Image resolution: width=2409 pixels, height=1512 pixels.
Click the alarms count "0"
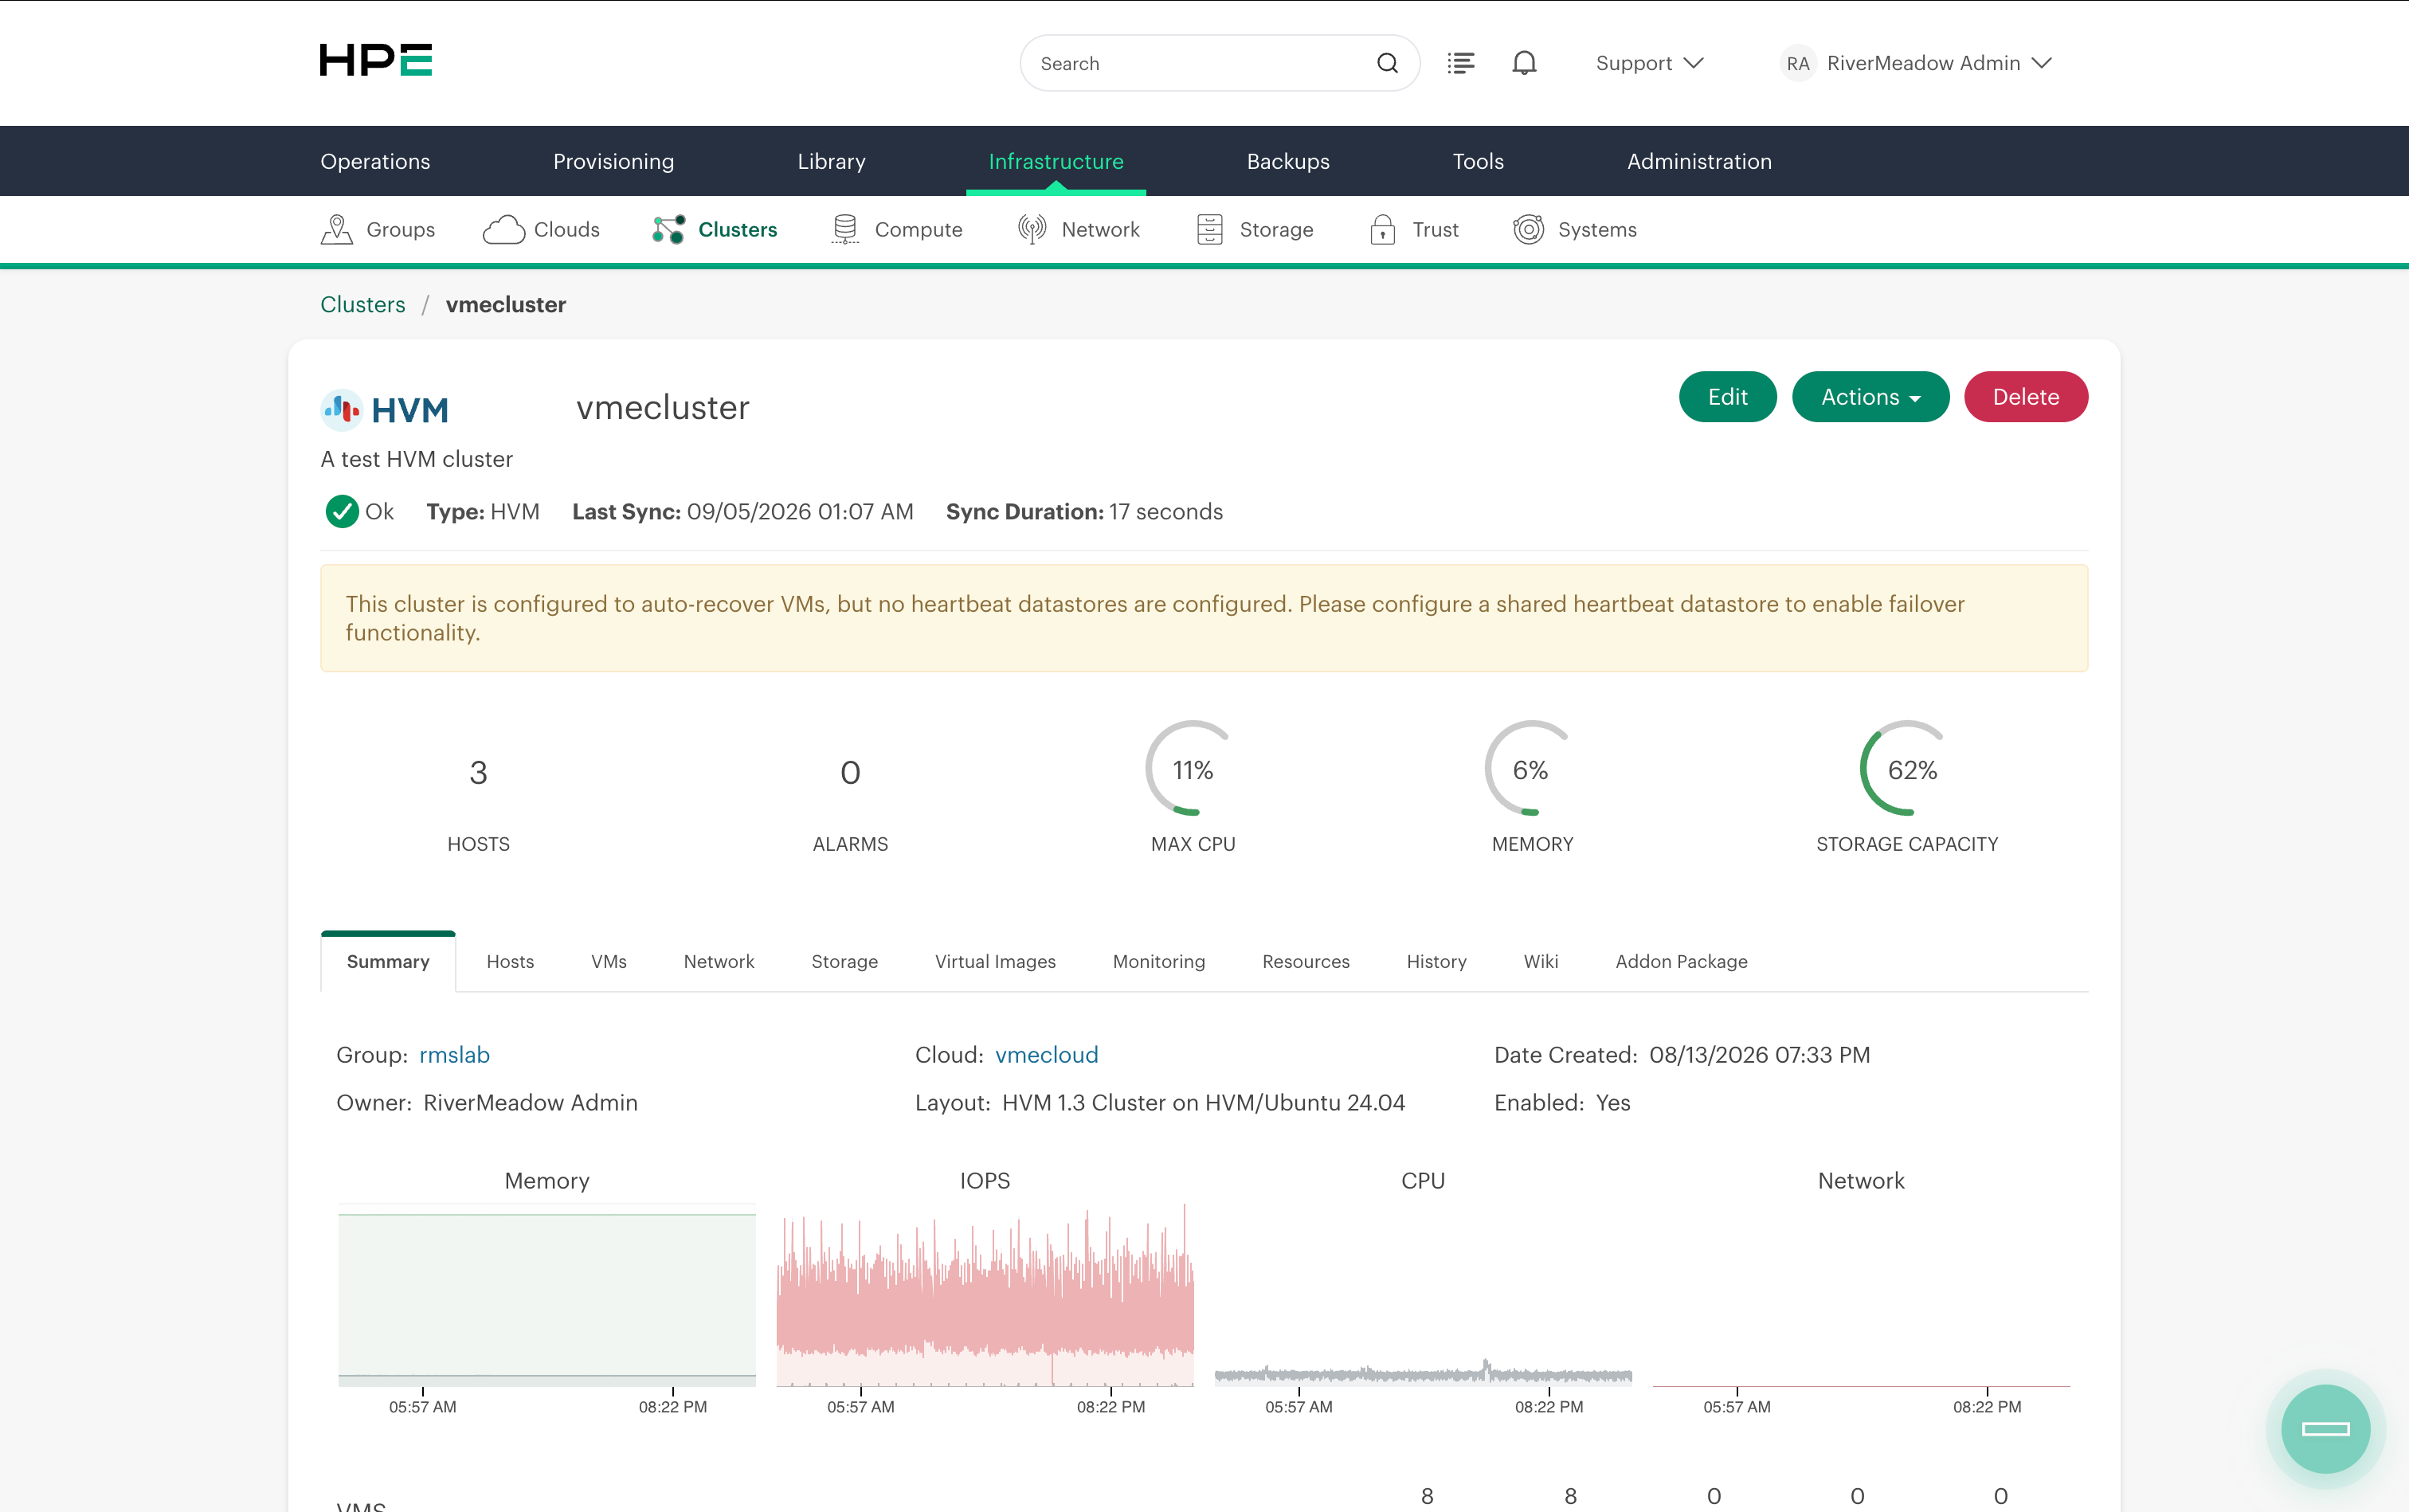pos(850,773)
